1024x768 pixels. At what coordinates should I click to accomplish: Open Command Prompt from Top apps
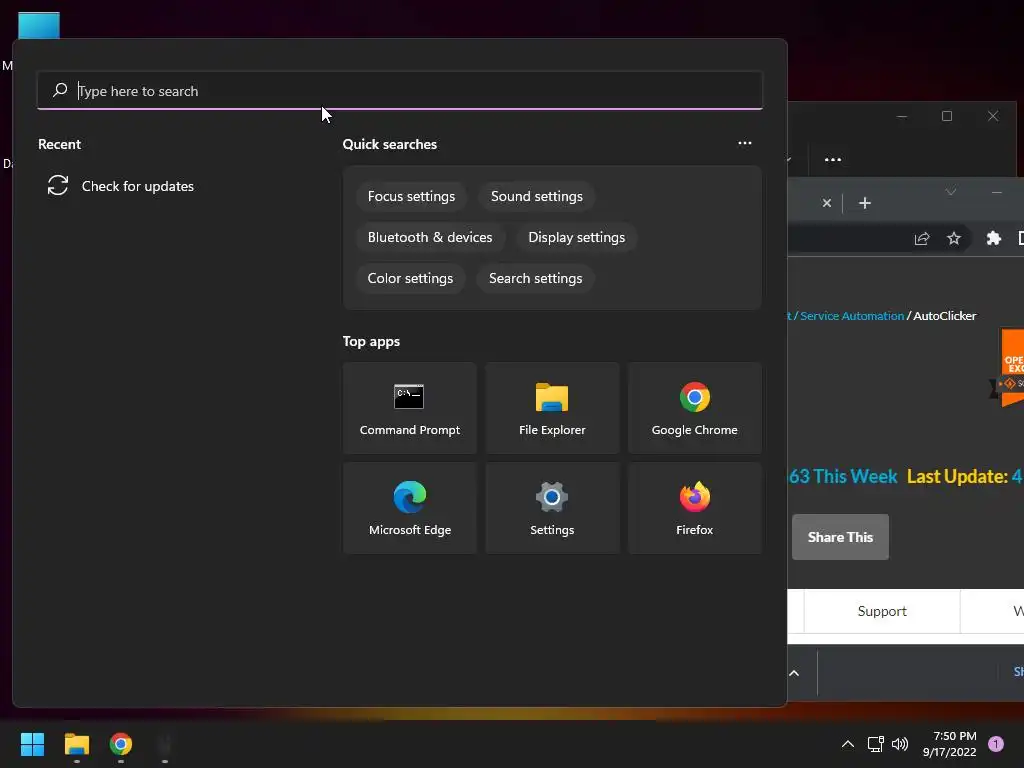(409, 408)
